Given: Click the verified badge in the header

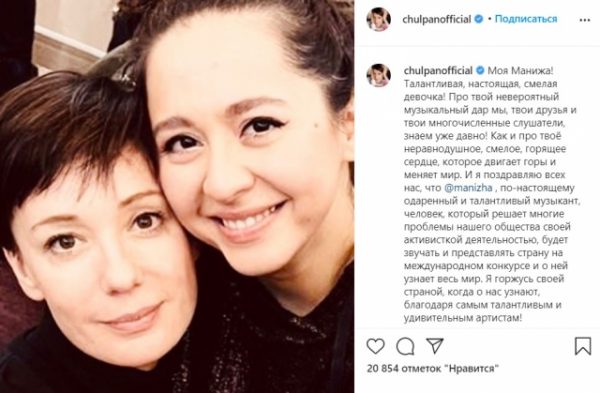Looking at the screenshot, I should [x=478, y=19].
